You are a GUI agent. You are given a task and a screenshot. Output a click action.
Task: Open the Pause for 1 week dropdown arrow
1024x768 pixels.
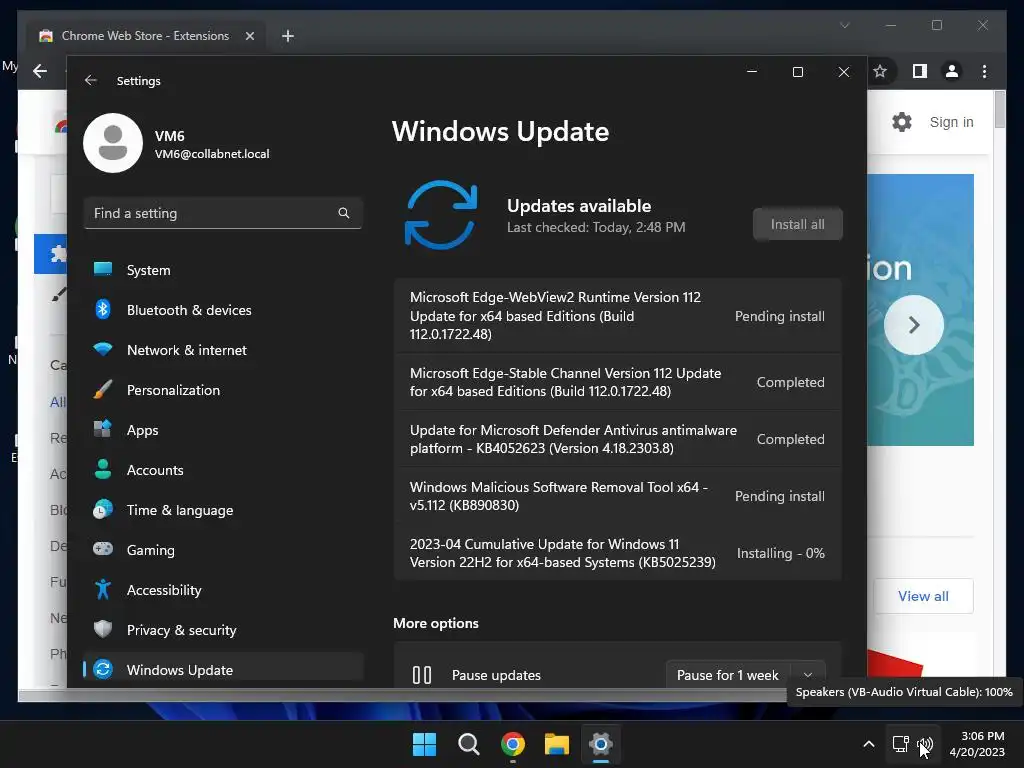pos(808,675)
